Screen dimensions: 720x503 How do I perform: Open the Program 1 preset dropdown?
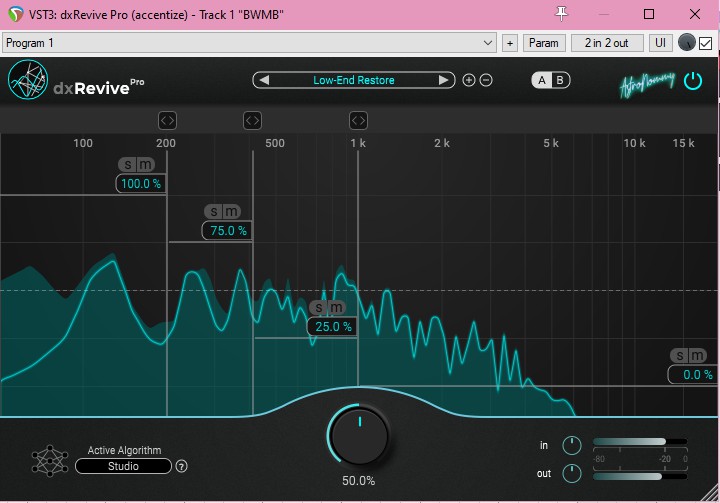pos(249,43)
